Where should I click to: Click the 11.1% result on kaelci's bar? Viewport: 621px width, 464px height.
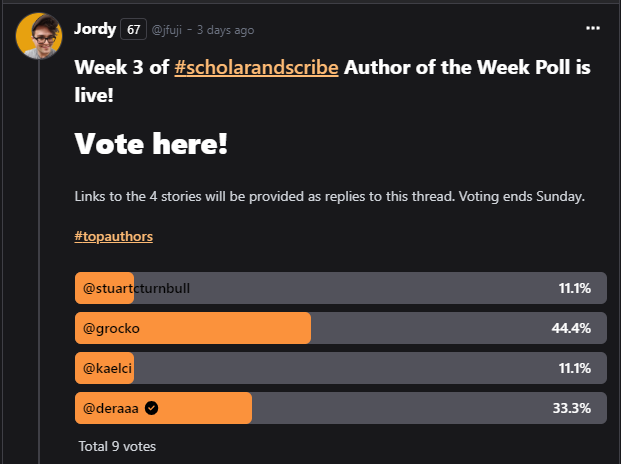point(575,368)
